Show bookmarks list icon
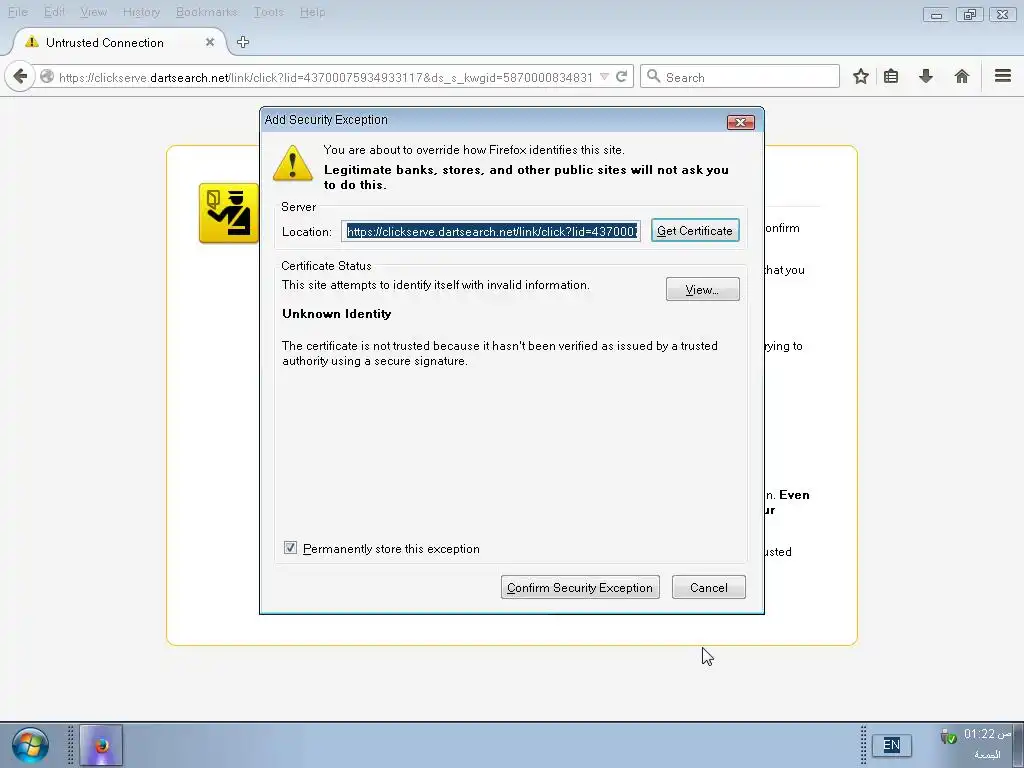This screenshot has height=768, width=1024. (x=891, y=76)
